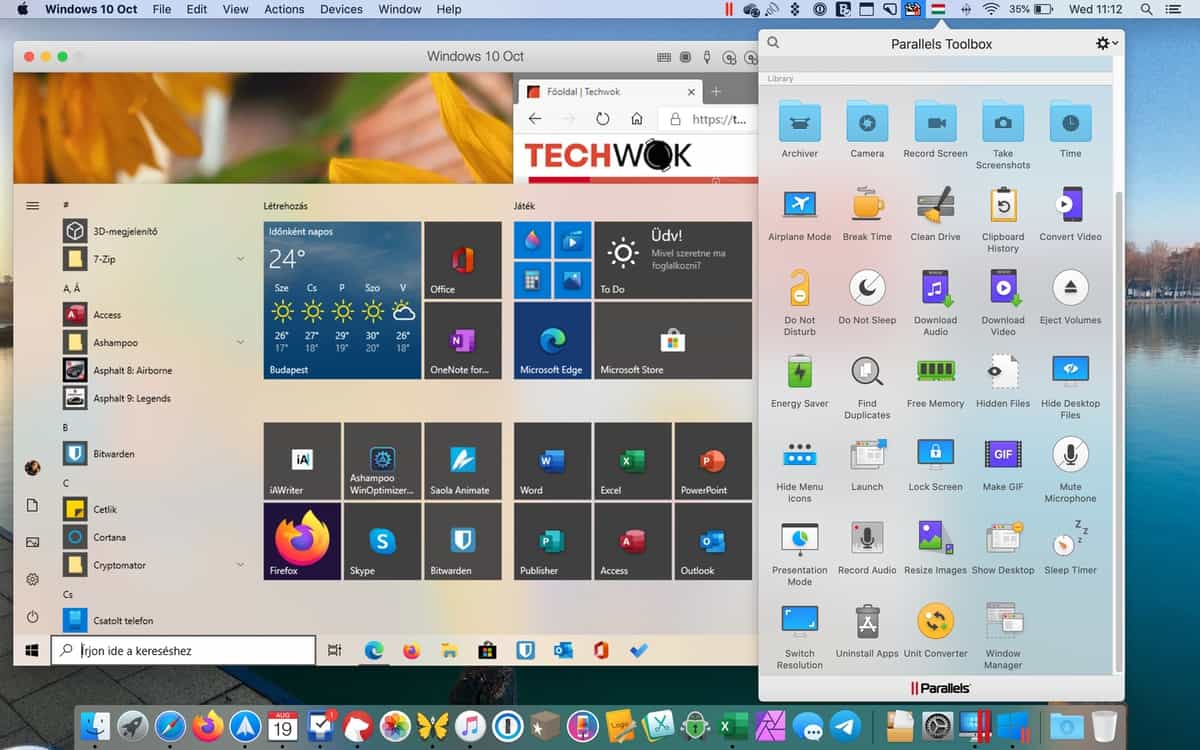The height and width of the screenshot is (750, 1200).
Task: Select the Főoldal | Techwok browser tab
Action: pos(610,92)
